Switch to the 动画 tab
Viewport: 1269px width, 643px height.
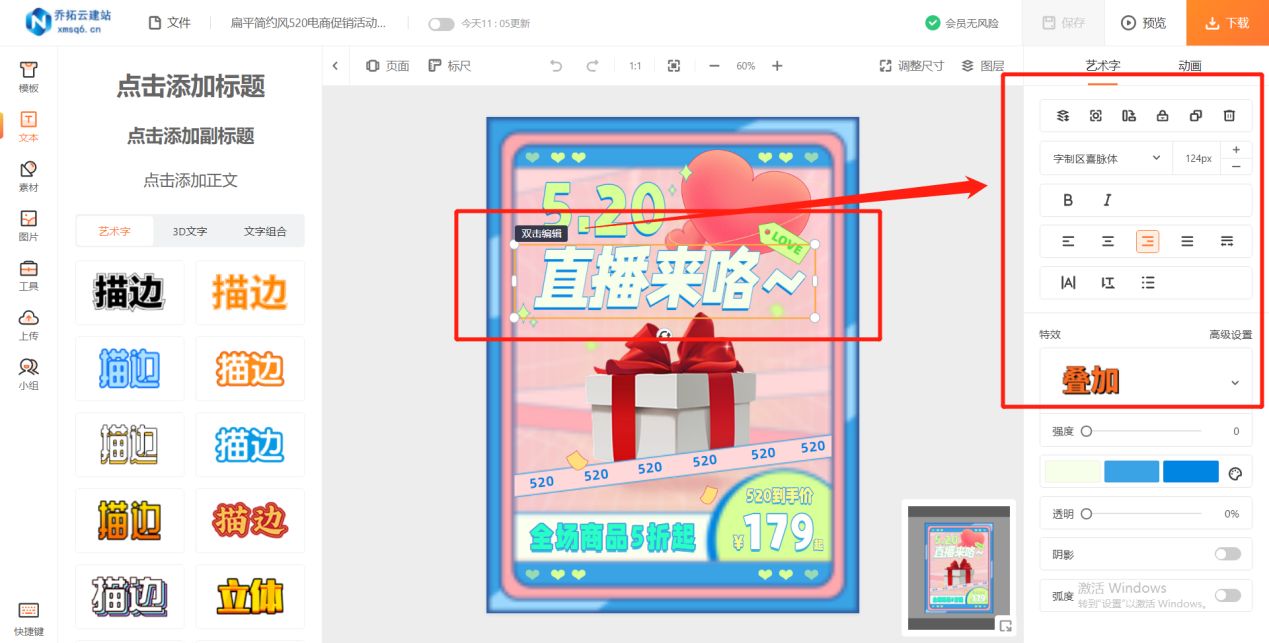click(1188, 66)
